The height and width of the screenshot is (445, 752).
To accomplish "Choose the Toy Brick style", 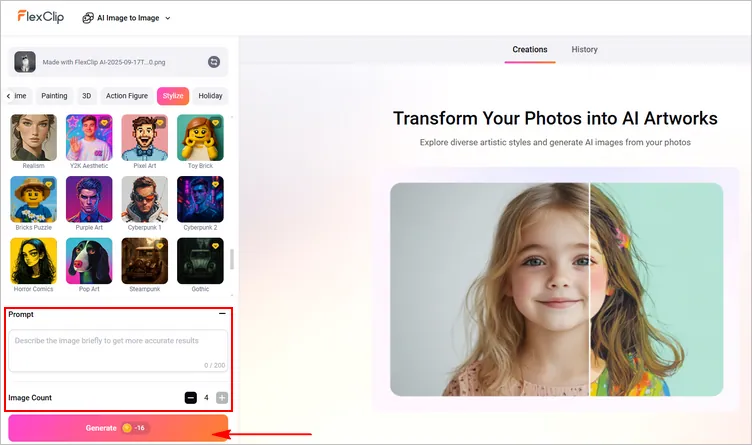I will (200, 138).
